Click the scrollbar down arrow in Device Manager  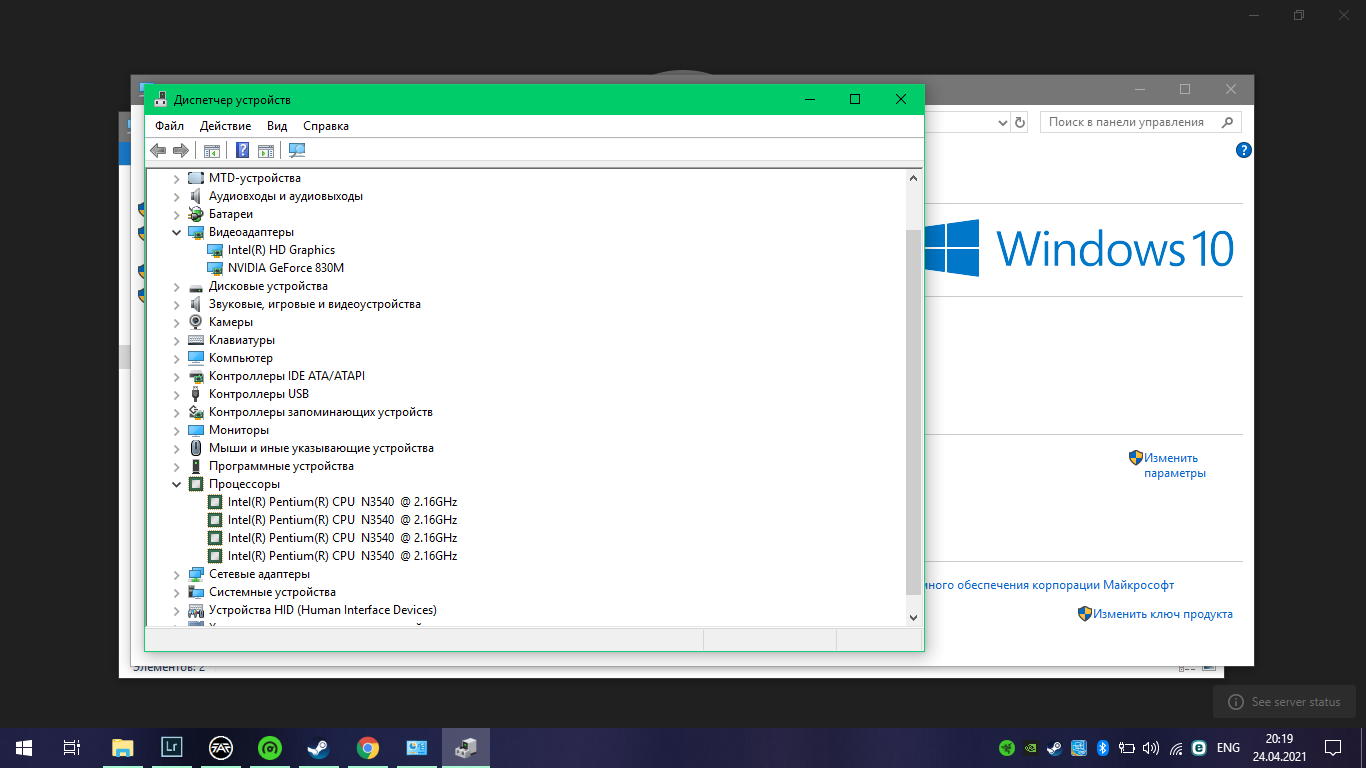click(x=912, y=618)
